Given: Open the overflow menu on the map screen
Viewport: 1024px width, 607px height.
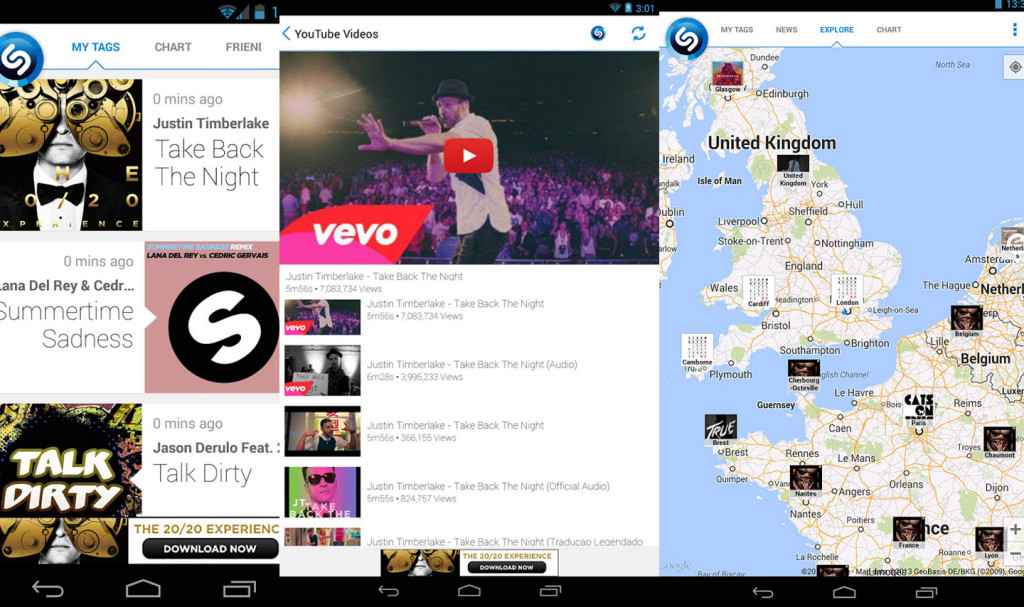Looking at the screenshot, I should tap(1014, 30).
